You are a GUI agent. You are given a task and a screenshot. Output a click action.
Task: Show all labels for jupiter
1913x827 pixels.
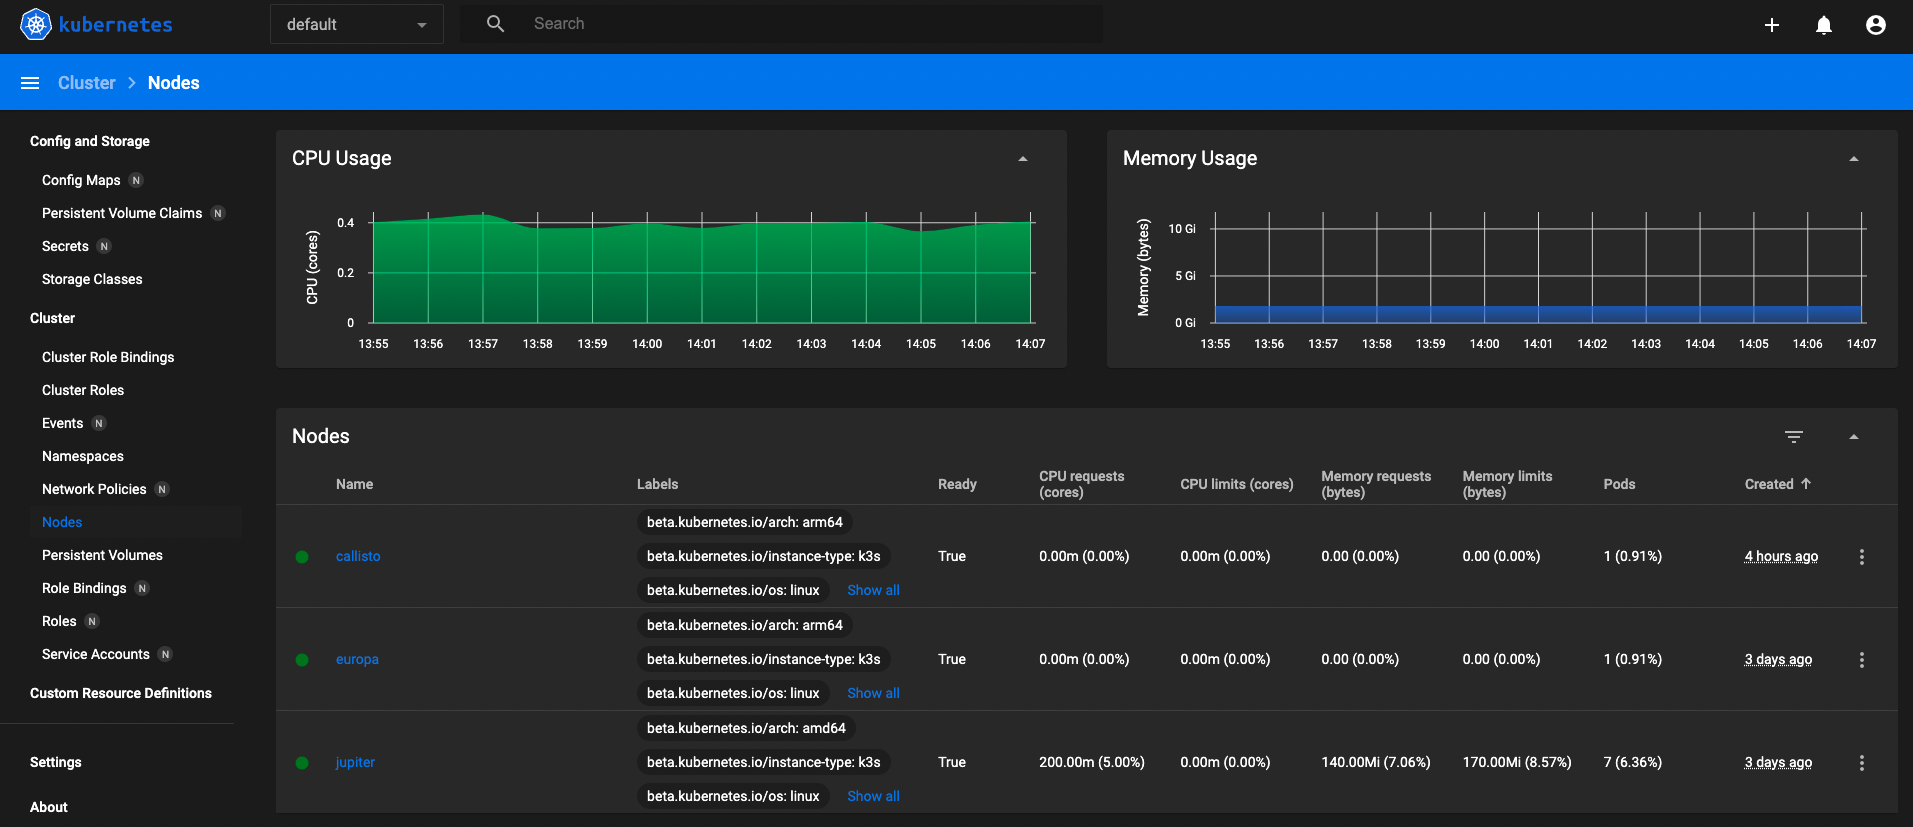(873, 796)
